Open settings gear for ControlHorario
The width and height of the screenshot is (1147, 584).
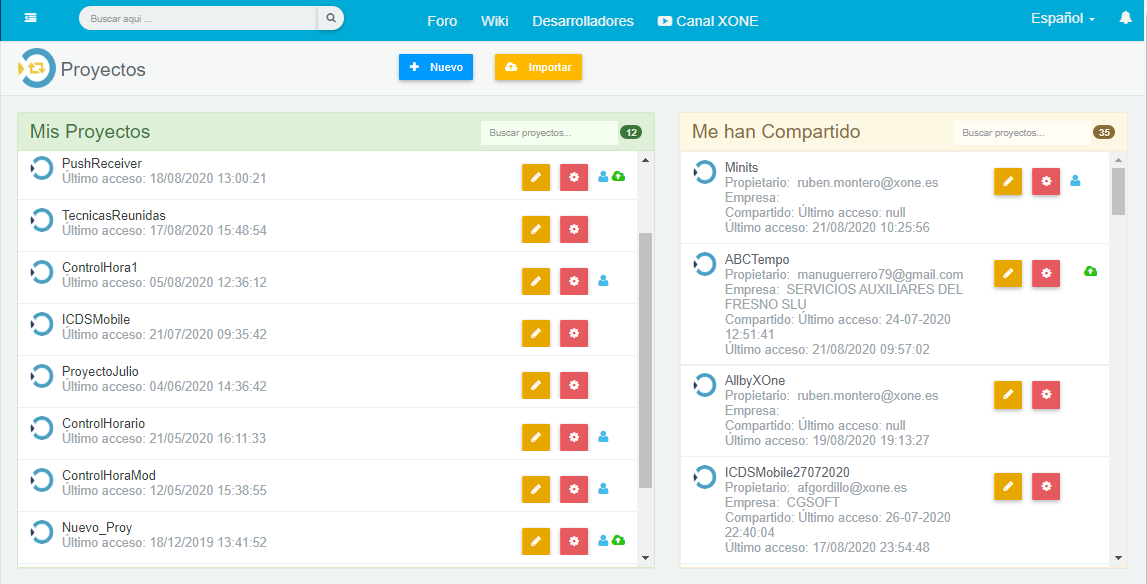pos(574,437)
